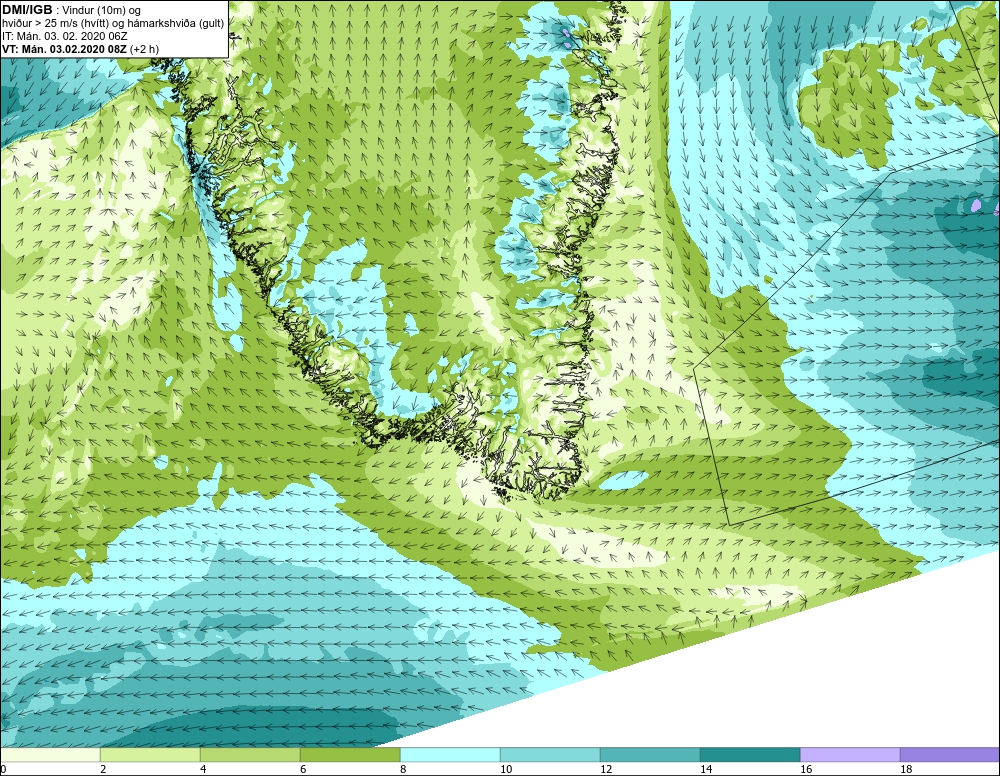Click the scale label '16' on the legend

(806, 769)
